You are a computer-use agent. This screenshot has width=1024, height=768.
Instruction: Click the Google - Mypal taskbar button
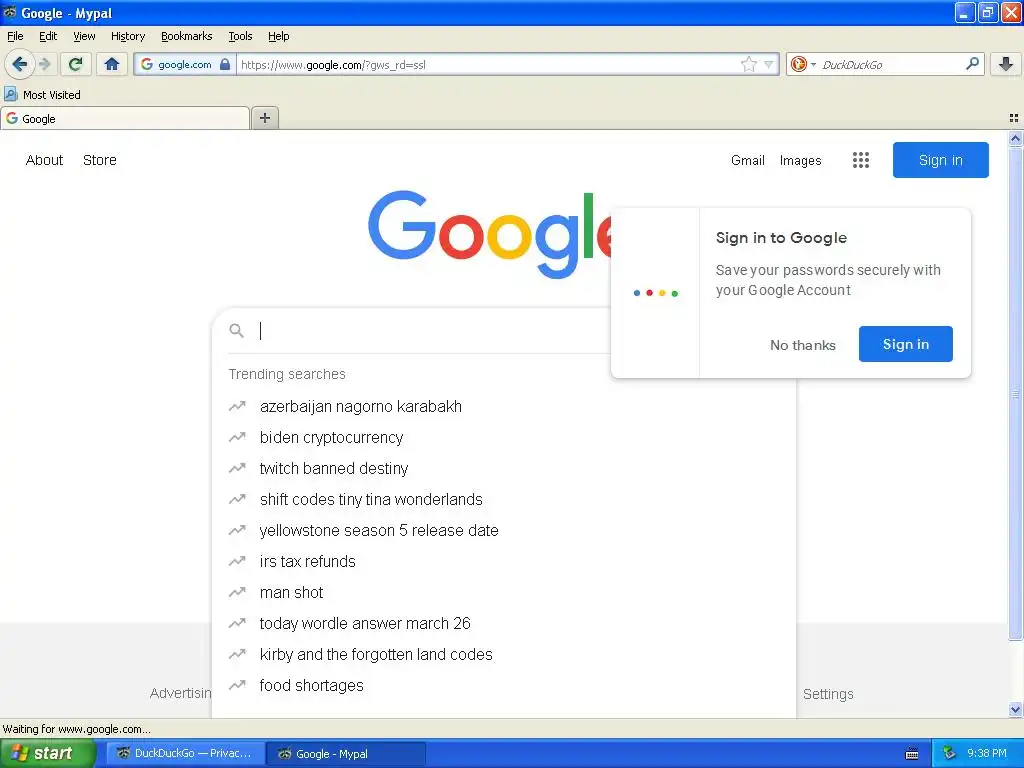click(347, 753)
